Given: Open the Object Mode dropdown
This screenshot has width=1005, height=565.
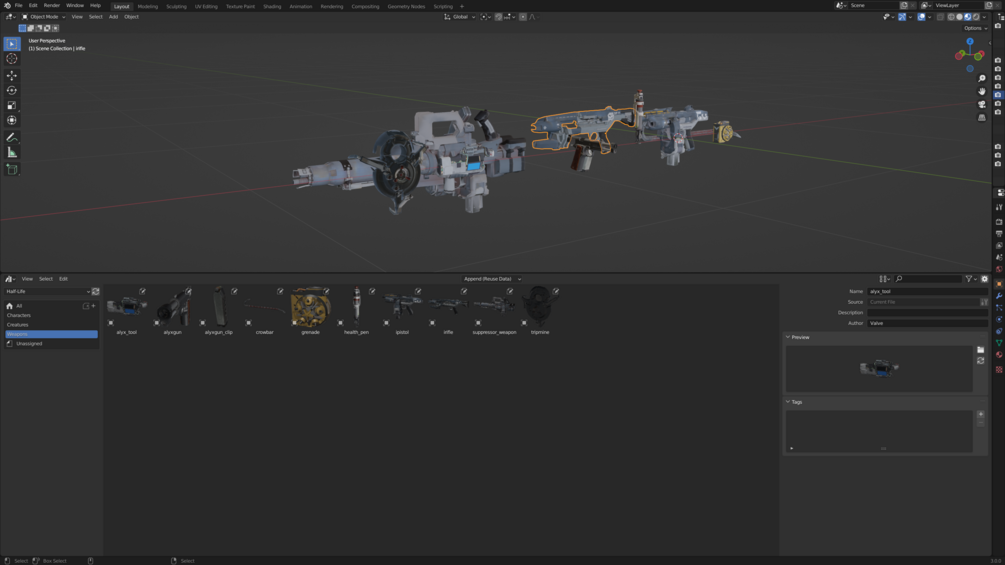Looking at the screenshot, I should tap(44, 17).
